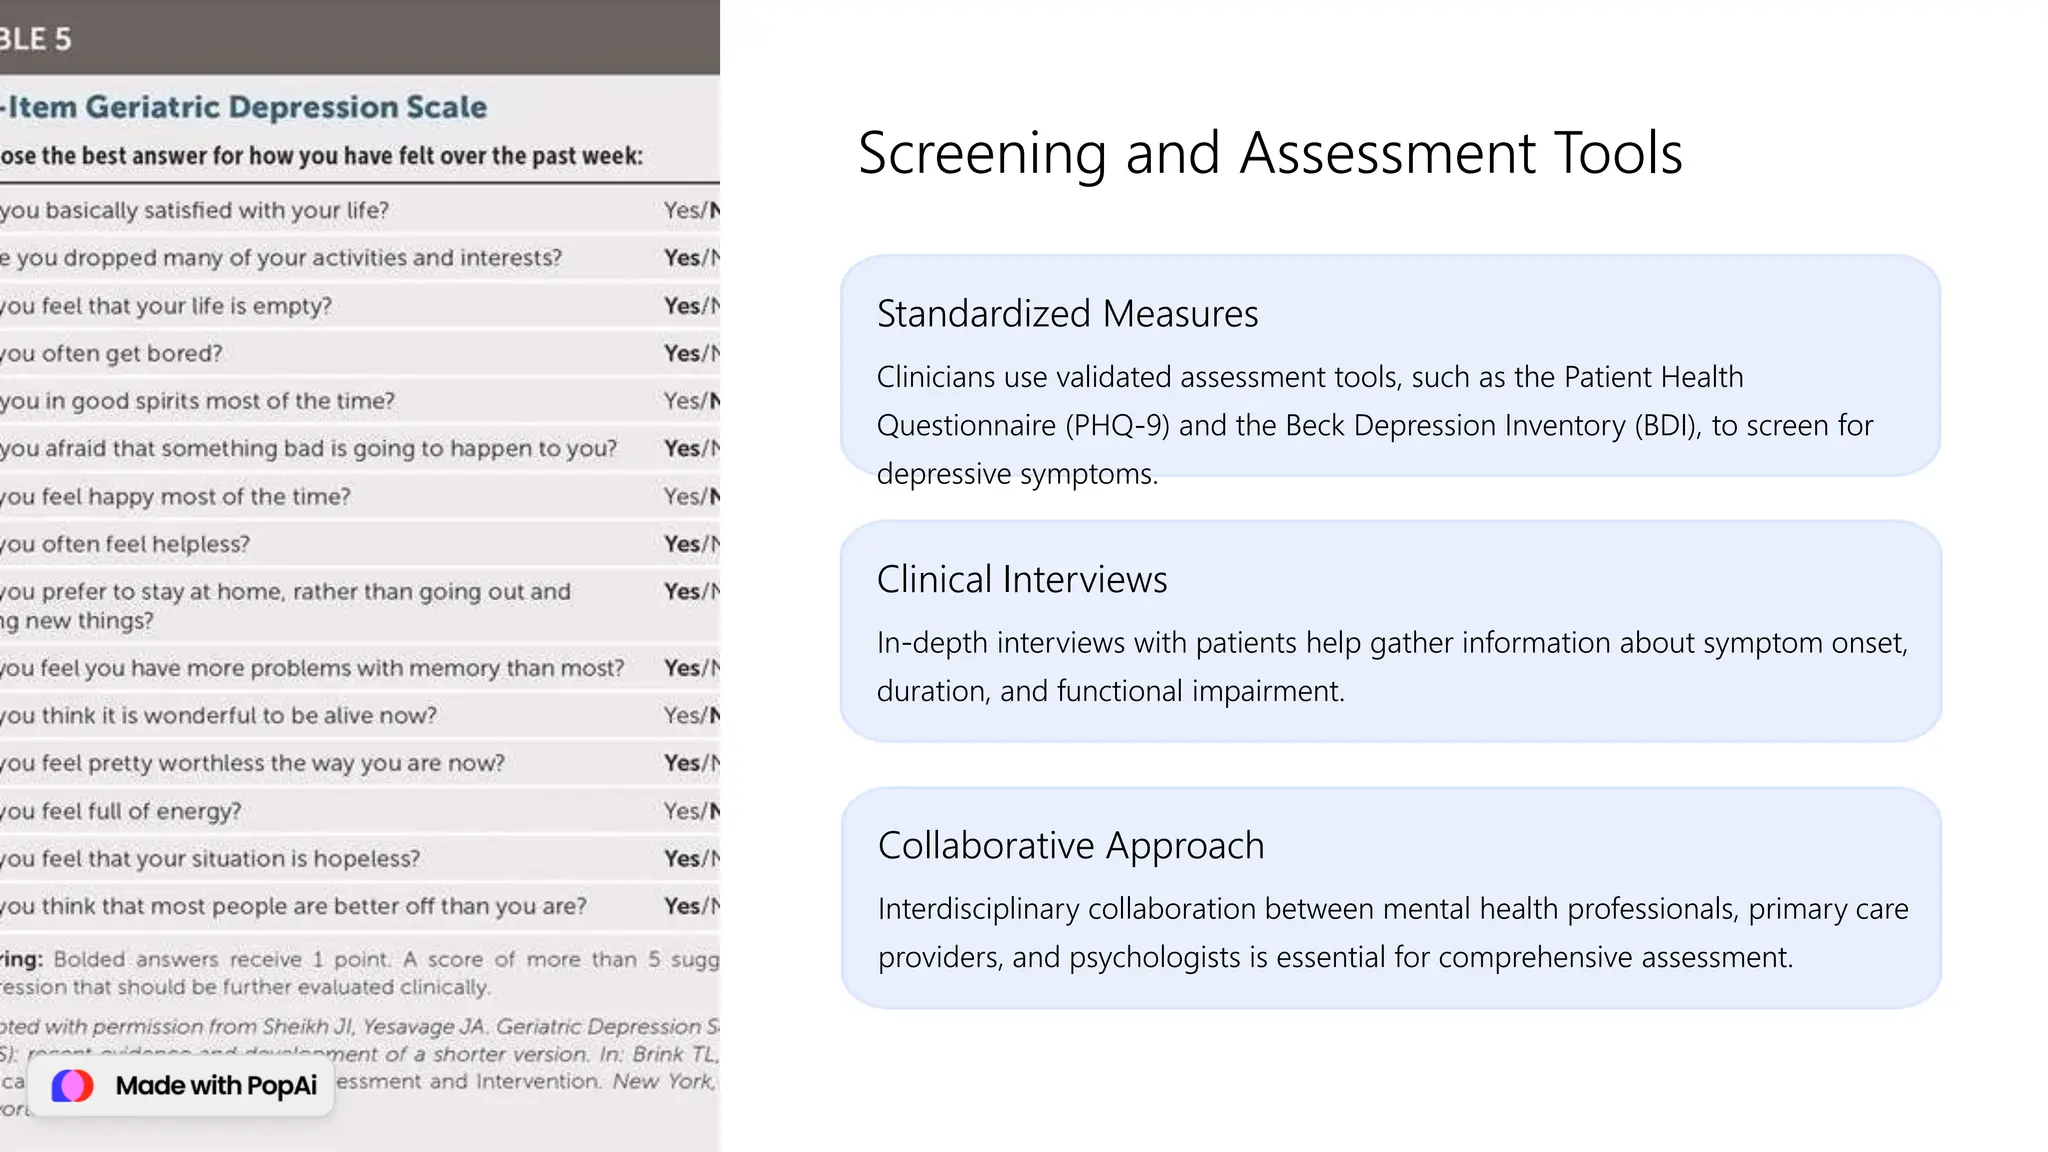The width and height of the screenshot is (2048, 1152).
Task: Click the PHQ-9 description paragraph
Action: tap(1374, 425)
